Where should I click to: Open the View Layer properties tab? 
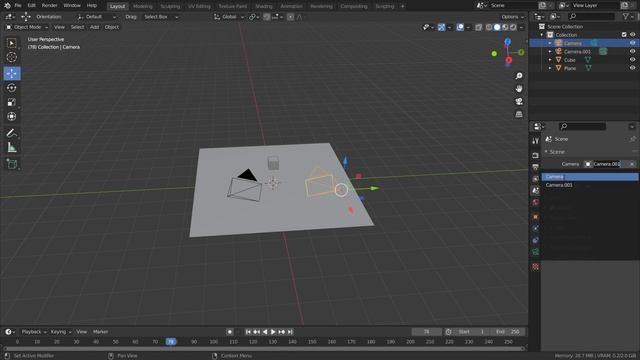(536, 179)
